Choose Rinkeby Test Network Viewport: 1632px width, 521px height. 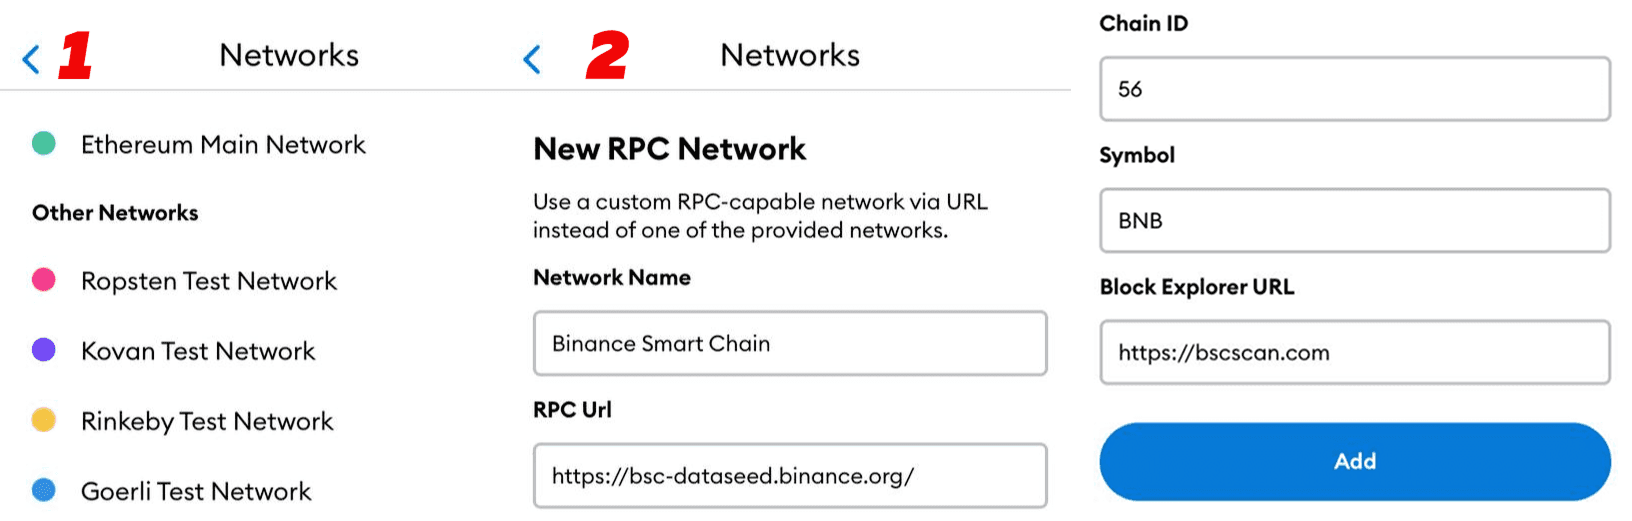coord(207,421)
